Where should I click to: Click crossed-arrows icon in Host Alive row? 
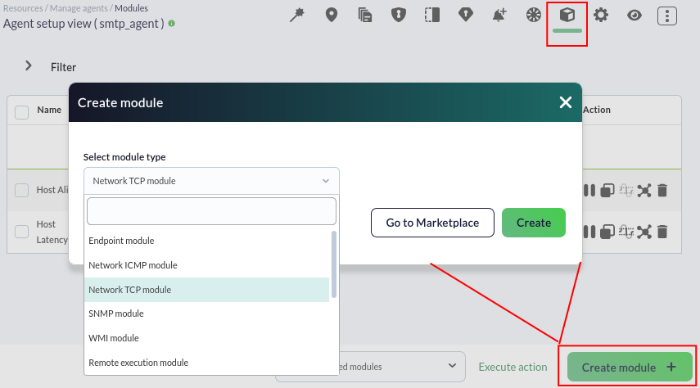(x=644, y=191)
